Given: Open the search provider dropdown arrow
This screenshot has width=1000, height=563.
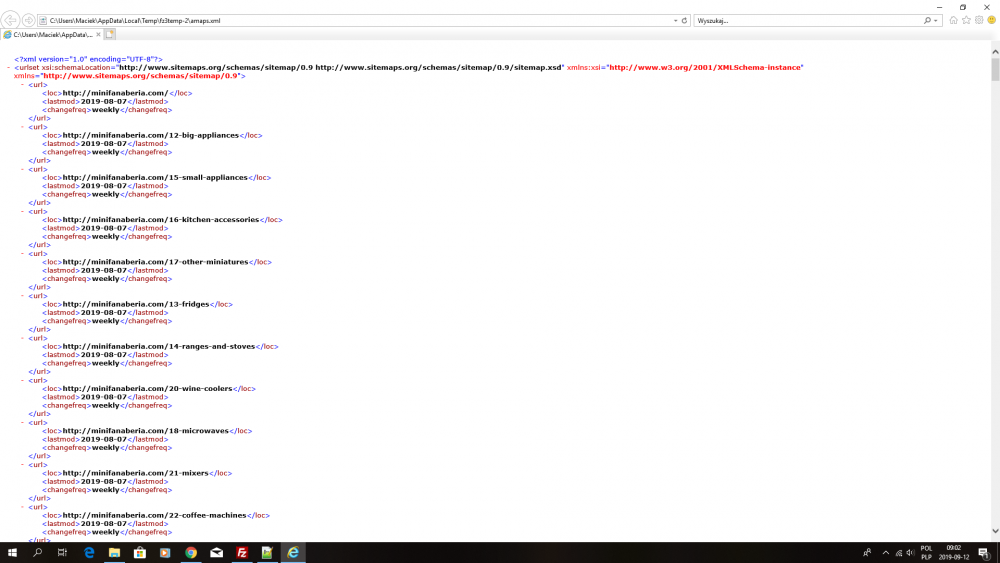Looking at the screenshot, I should 936,20.
